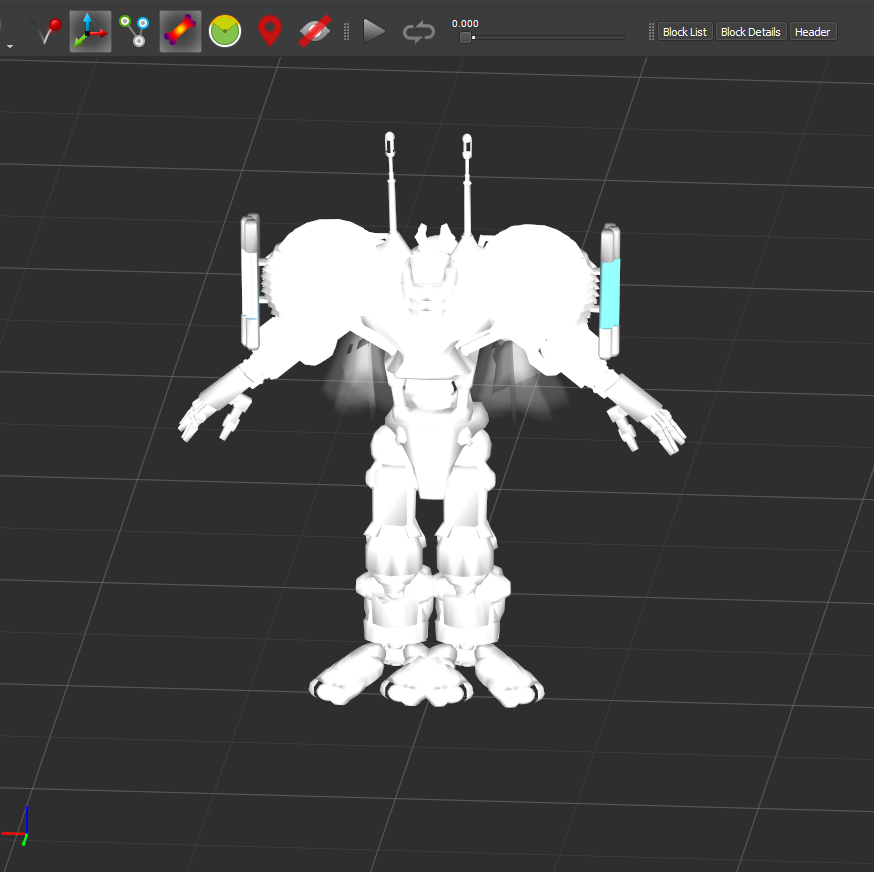Viewport: 874px width, 872px height.
Task: Open the Header panel
Action: [812, 32]
